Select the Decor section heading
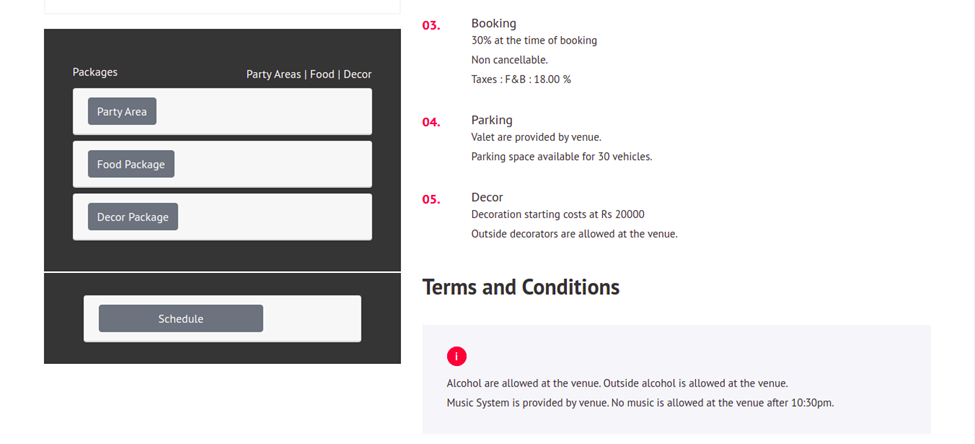This screenshot has height=444, width=975. 488,198
